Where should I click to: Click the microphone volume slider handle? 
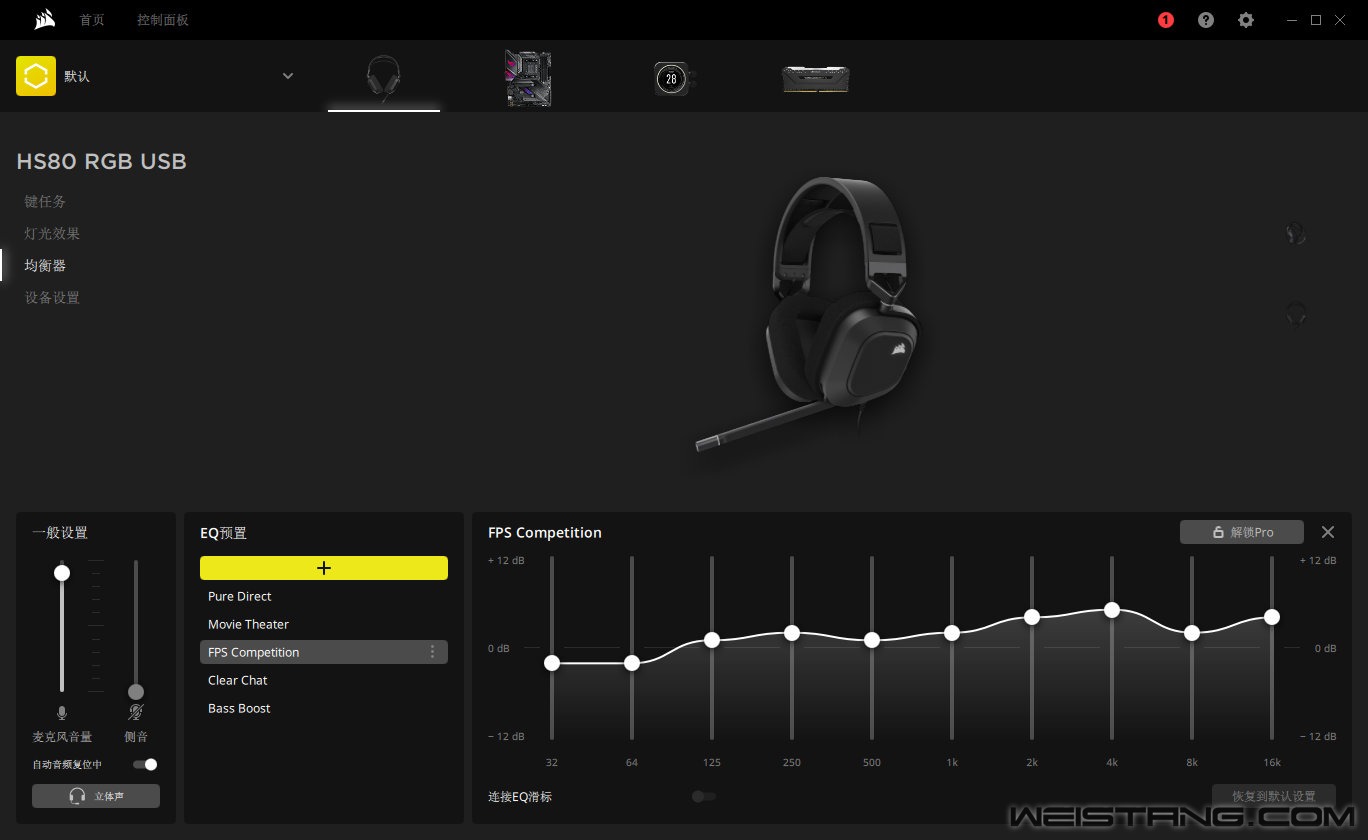coord(62,573)
